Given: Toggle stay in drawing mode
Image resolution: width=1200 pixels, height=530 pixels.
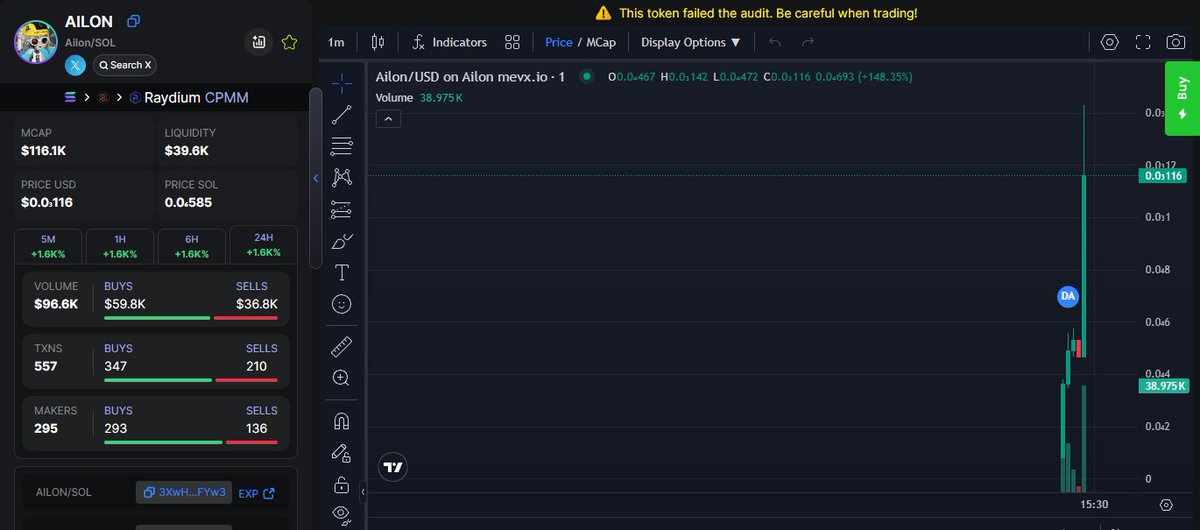Looking at the screenshot, I should [x=341, y=453].
